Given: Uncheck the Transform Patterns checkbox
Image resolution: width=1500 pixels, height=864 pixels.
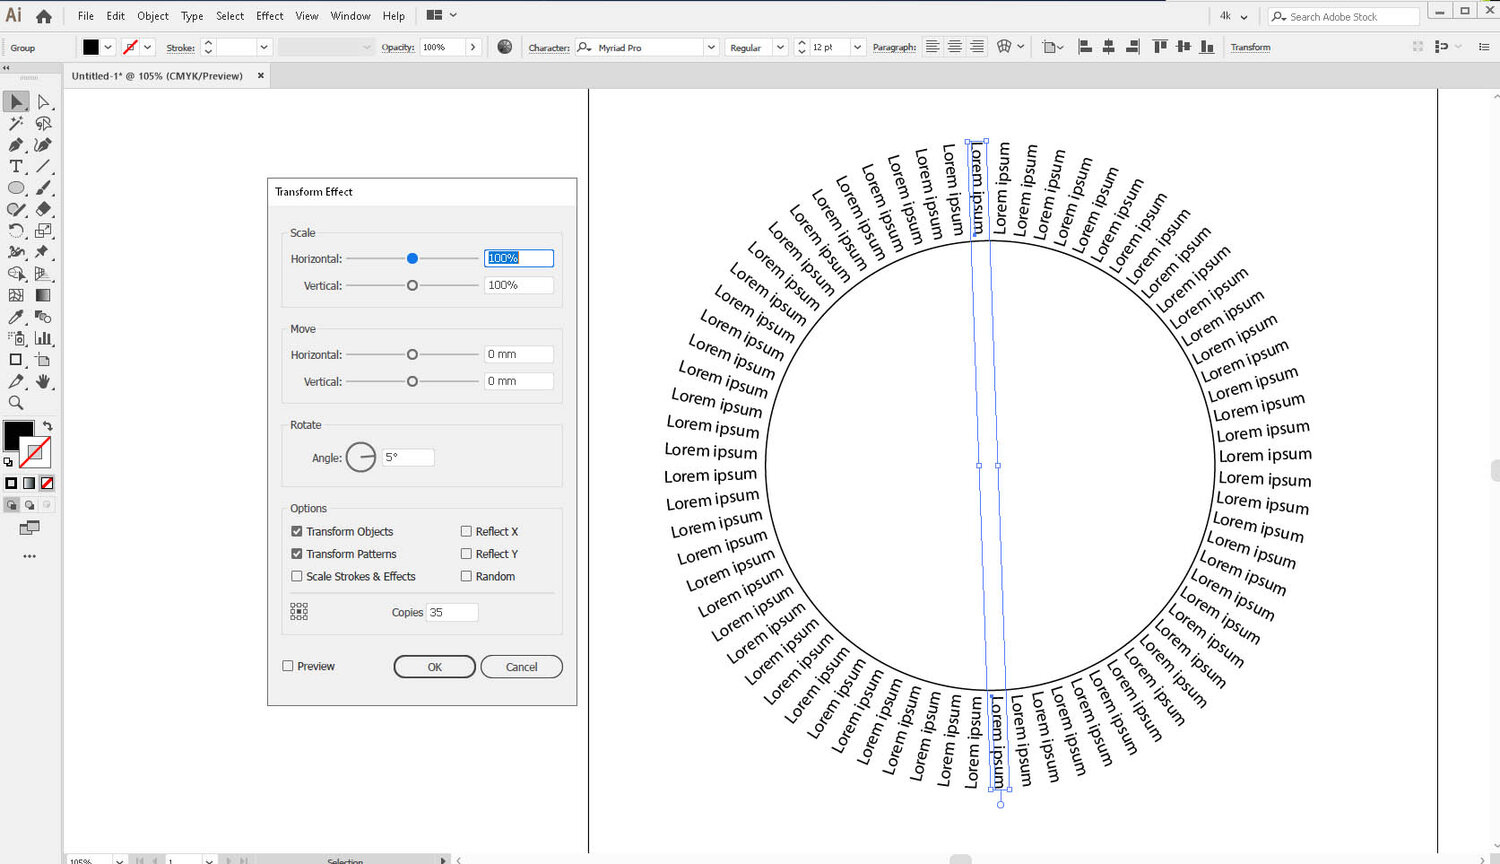Looking at the screenshot, I should coord(297,554).
